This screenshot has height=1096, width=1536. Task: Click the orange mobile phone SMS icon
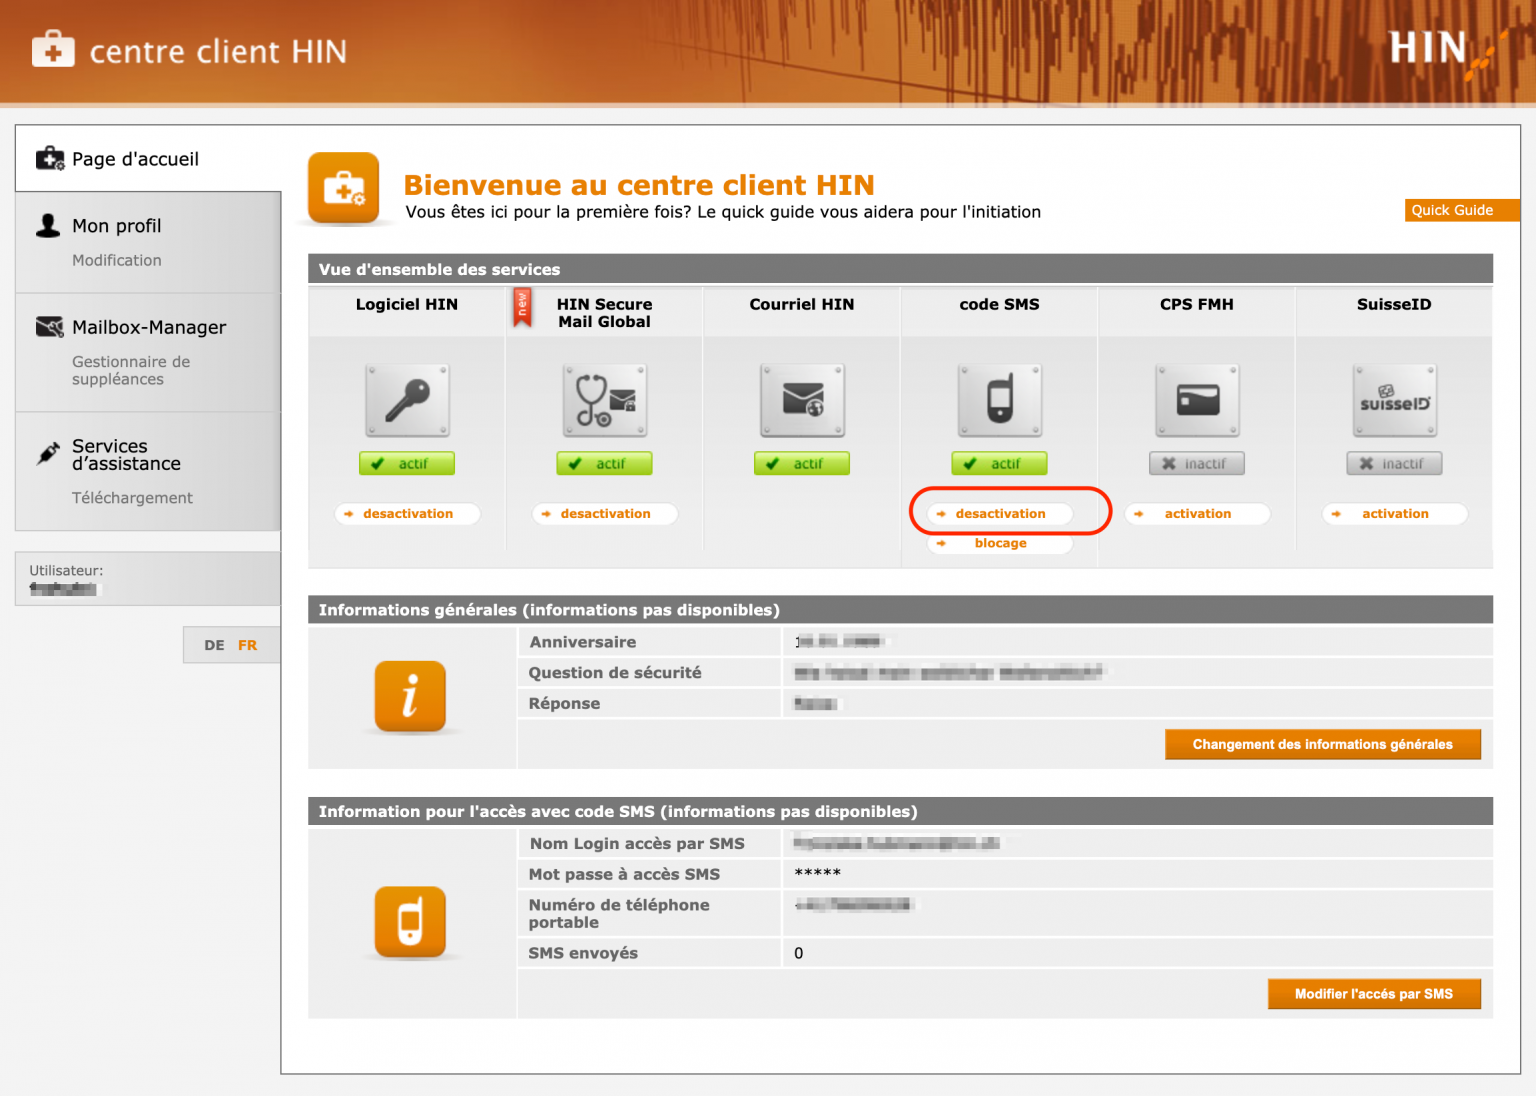tap(410, 922)
